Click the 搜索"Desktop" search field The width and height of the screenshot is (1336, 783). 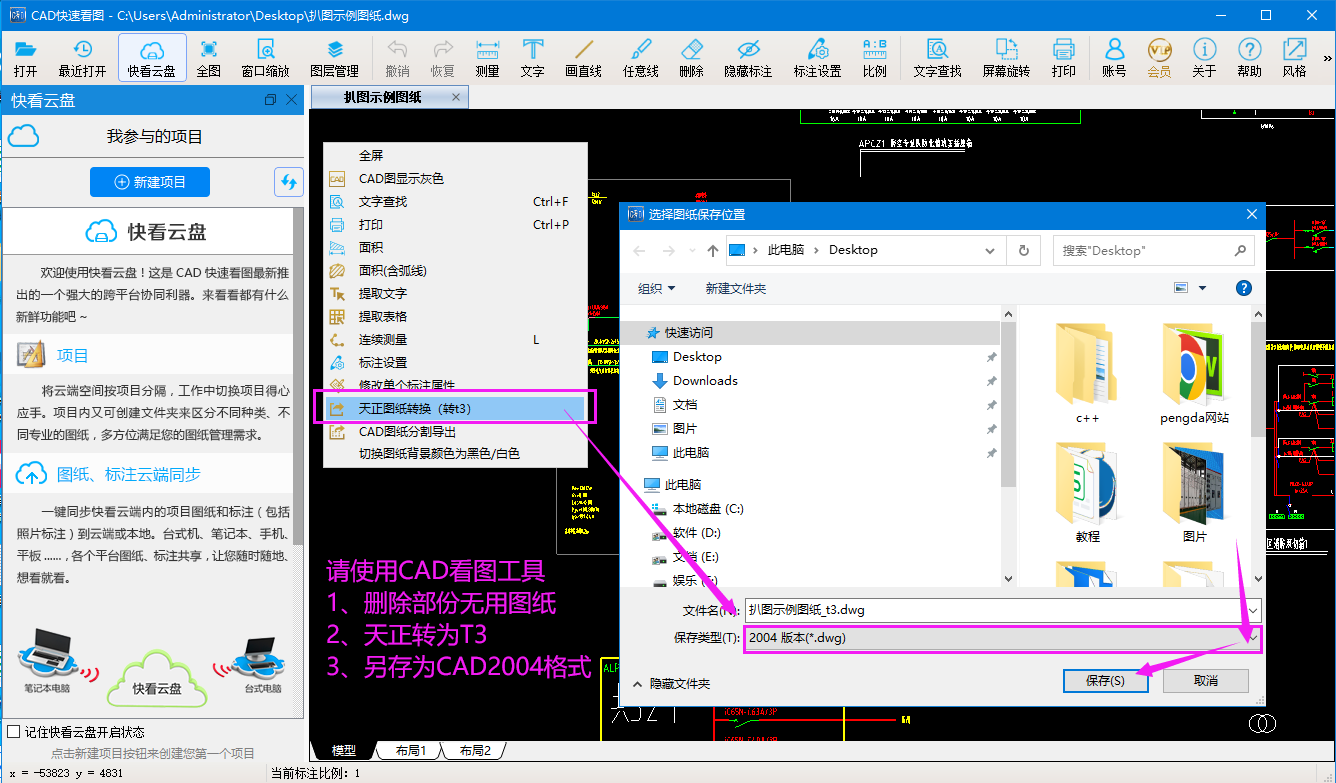[1153, 250]
